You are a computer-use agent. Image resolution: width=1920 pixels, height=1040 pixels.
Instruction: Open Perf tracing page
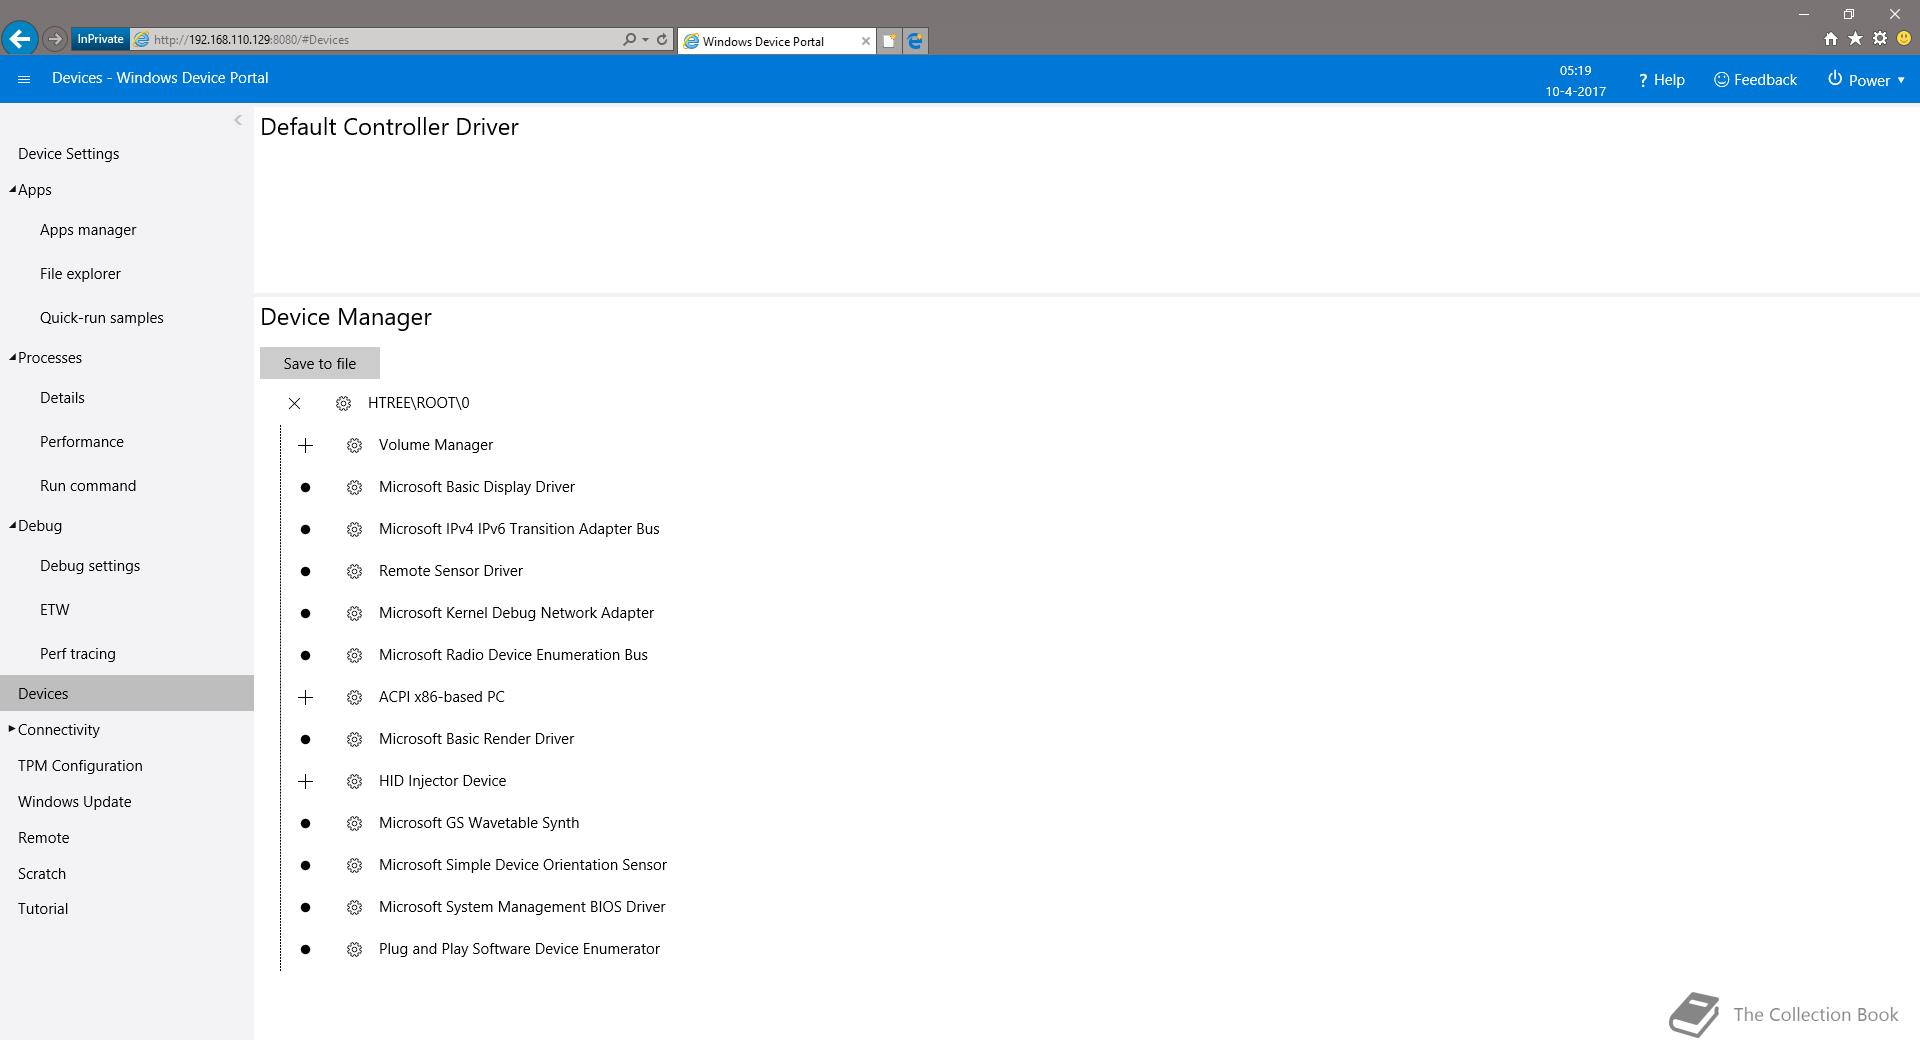(78, 653)
